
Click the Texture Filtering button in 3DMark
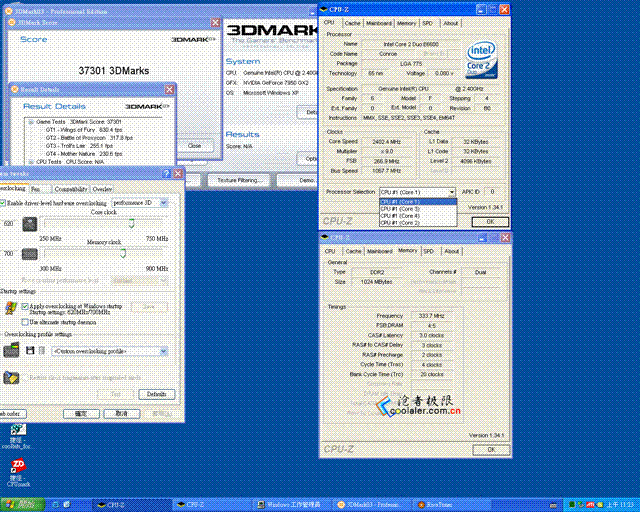238,180
